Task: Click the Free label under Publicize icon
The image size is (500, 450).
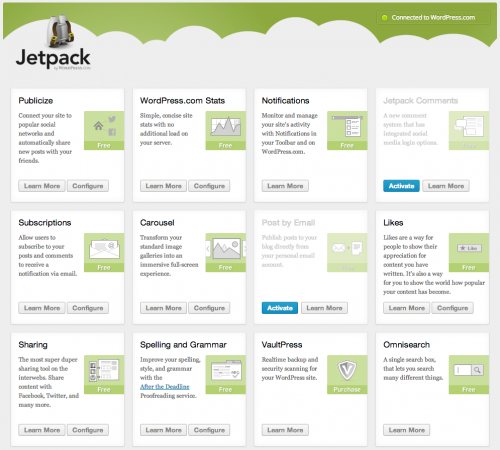Action: [x=104, y=146]
